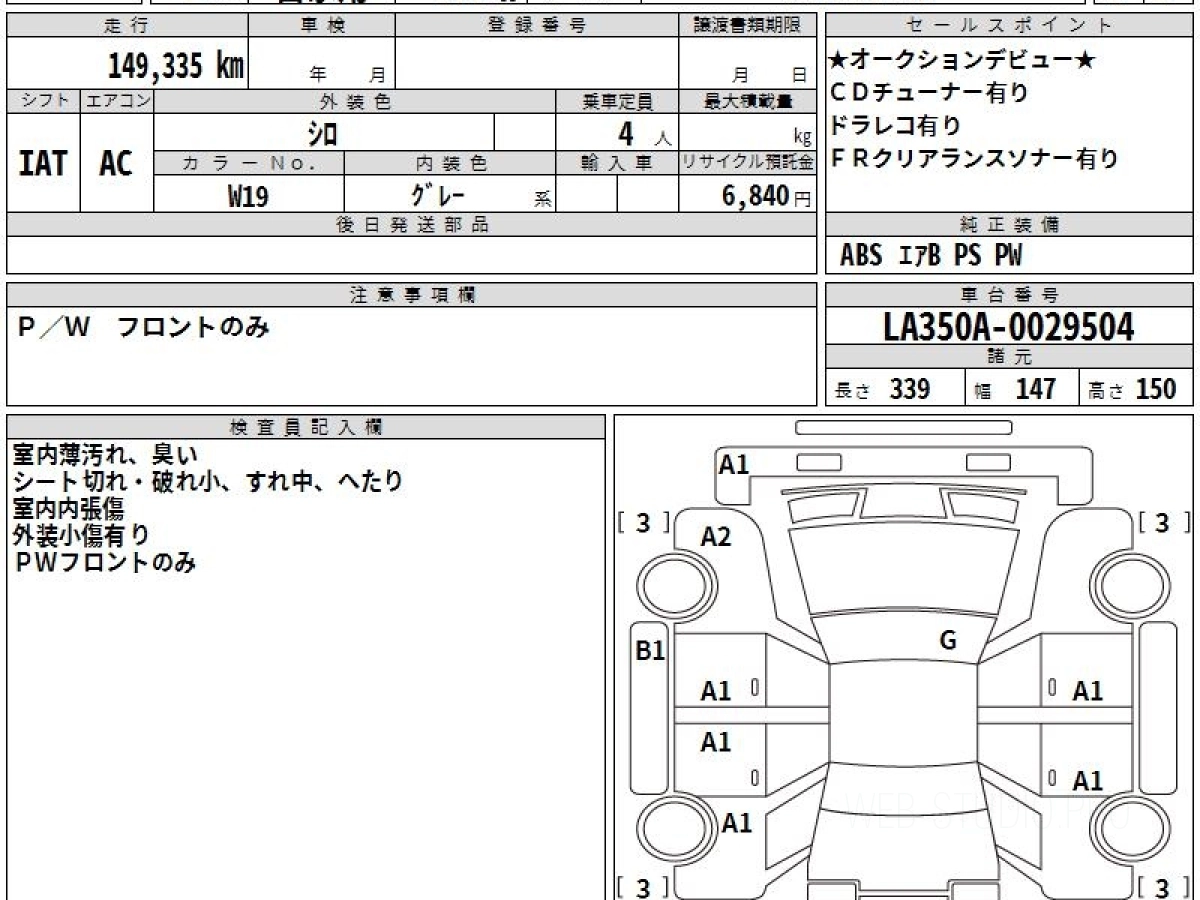Image resolution: width=1200 pixels, height=900 pixels.
Task: Click the 後日発送部品 header
Action: [411, 225]
